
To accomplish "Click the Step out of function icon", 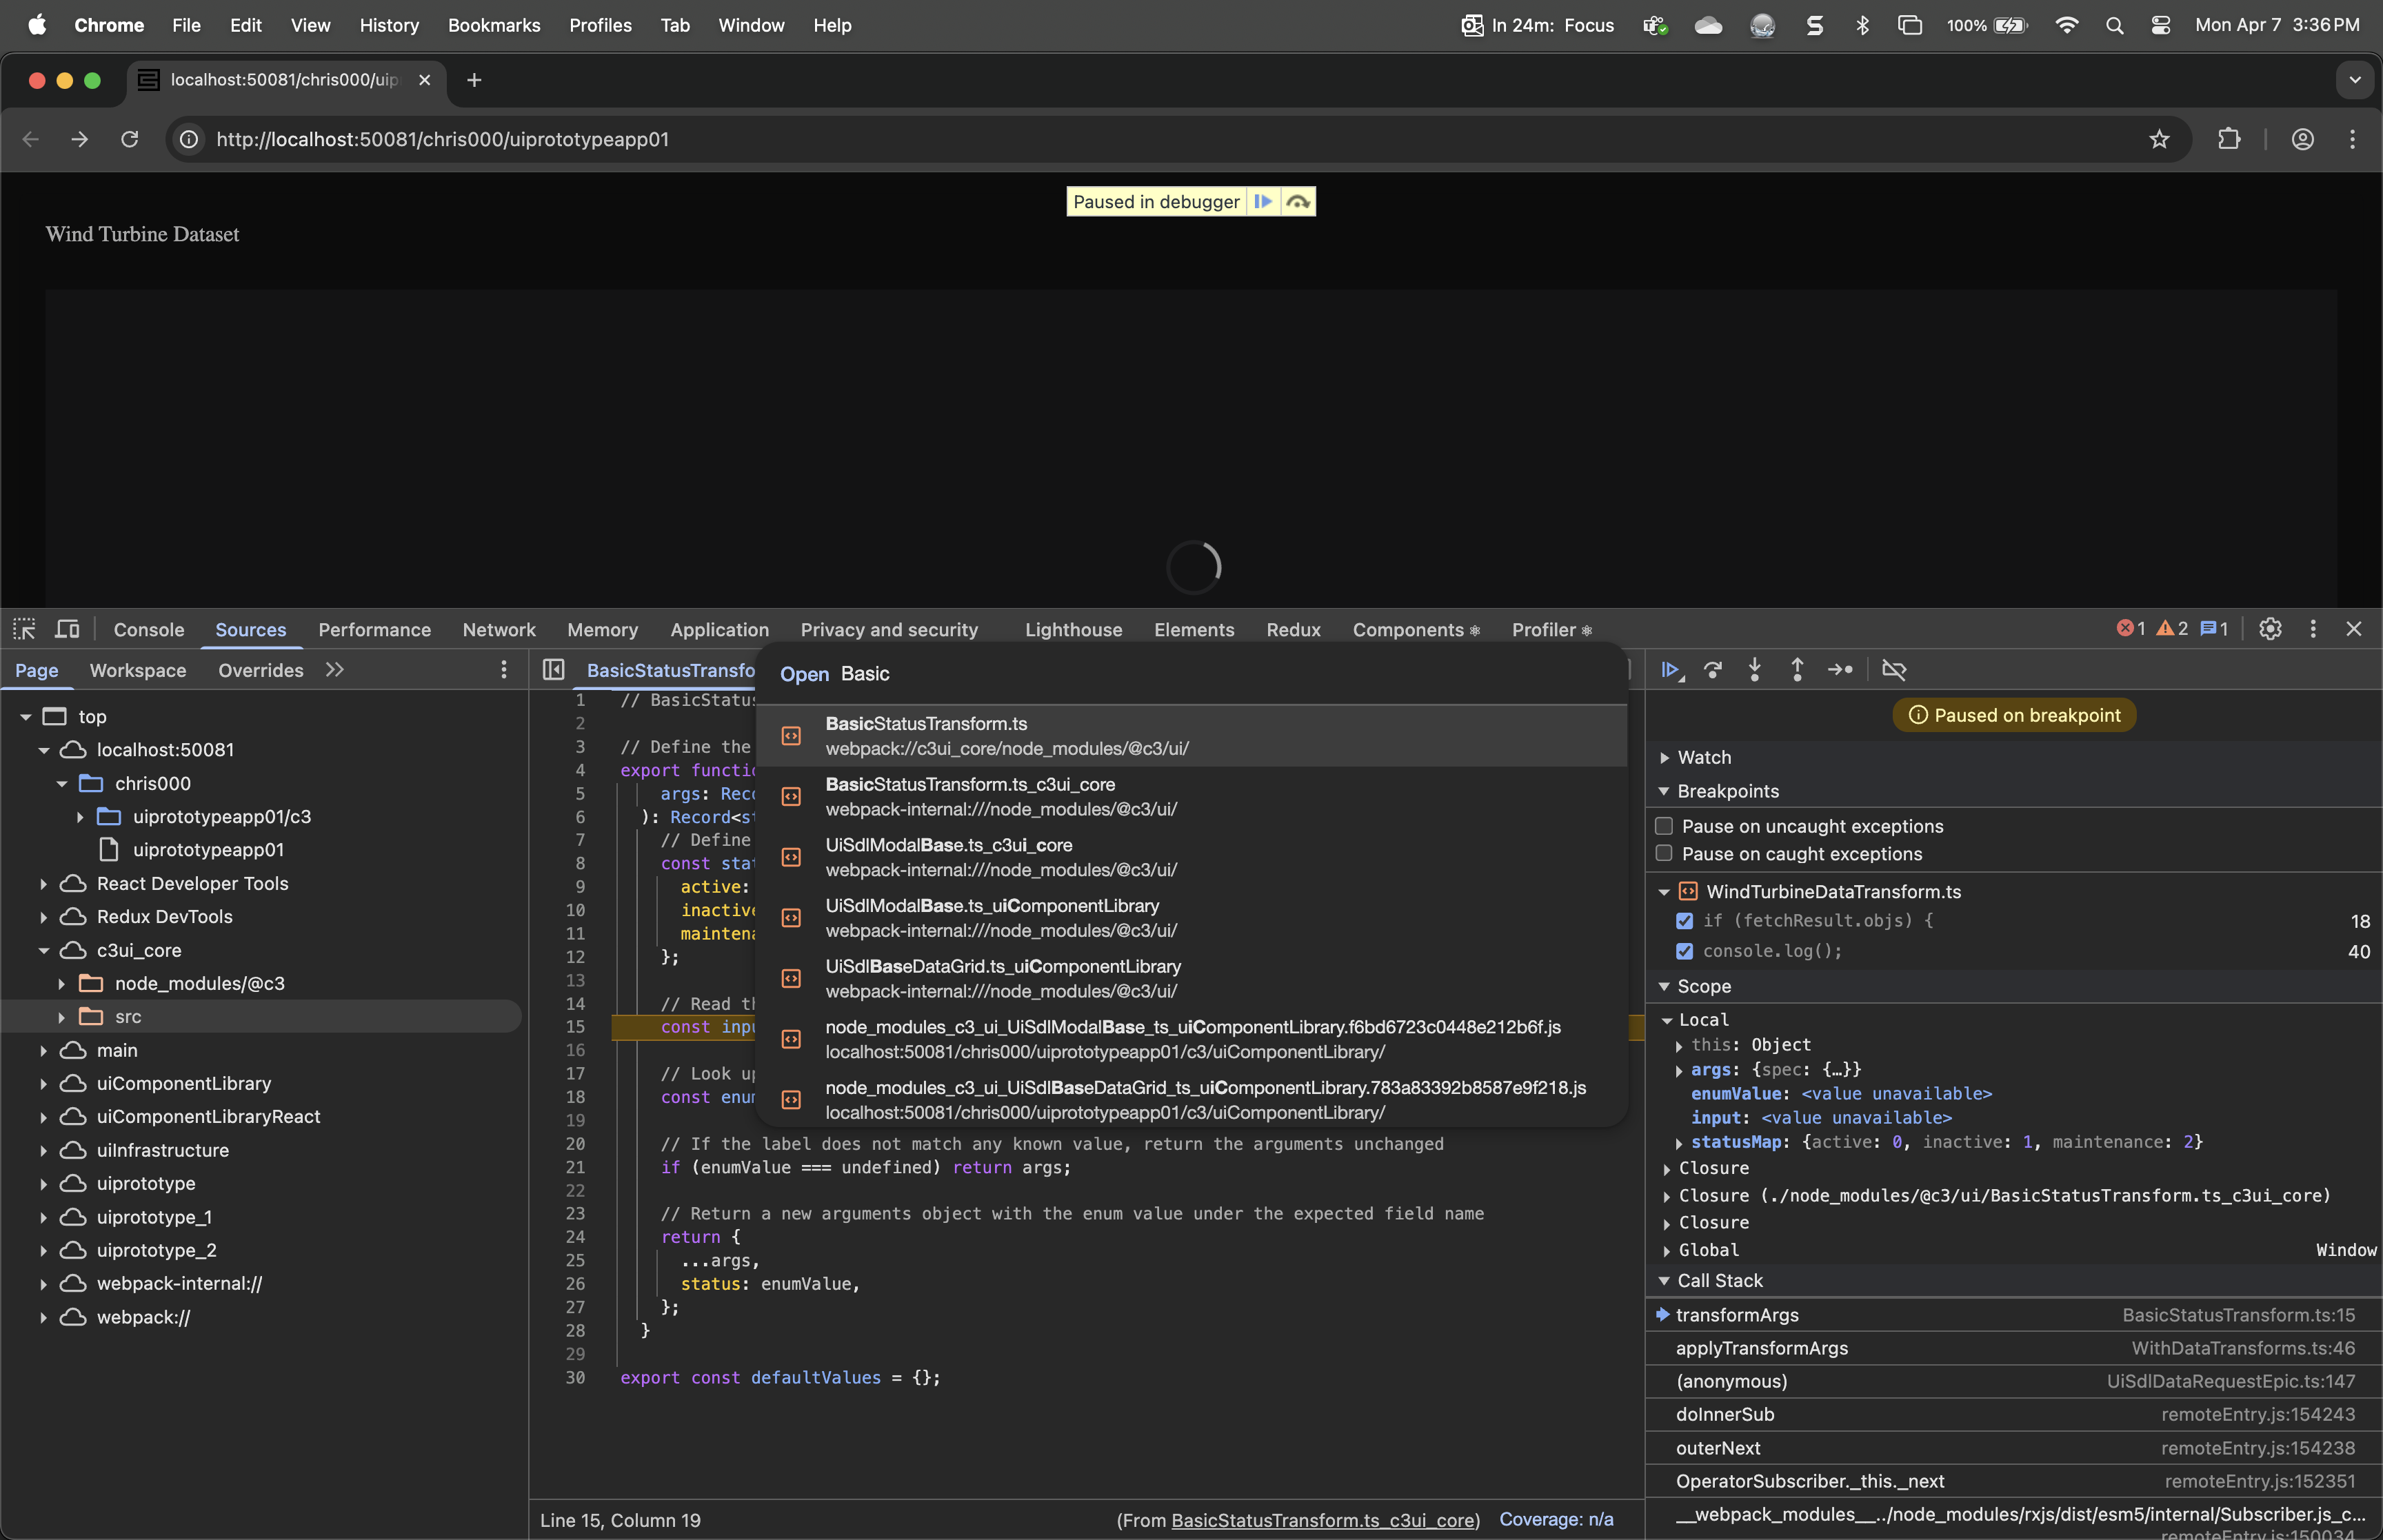I will [1797, 670].
